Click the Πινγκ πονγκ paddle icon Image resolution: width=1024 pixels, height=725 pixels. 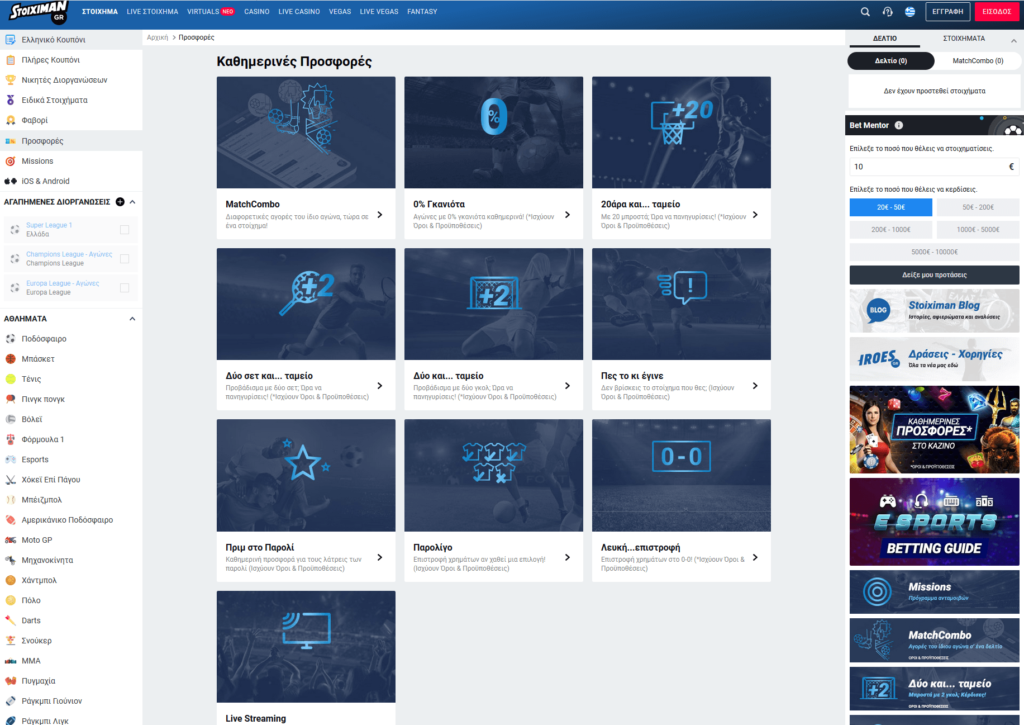click(10, 399)
